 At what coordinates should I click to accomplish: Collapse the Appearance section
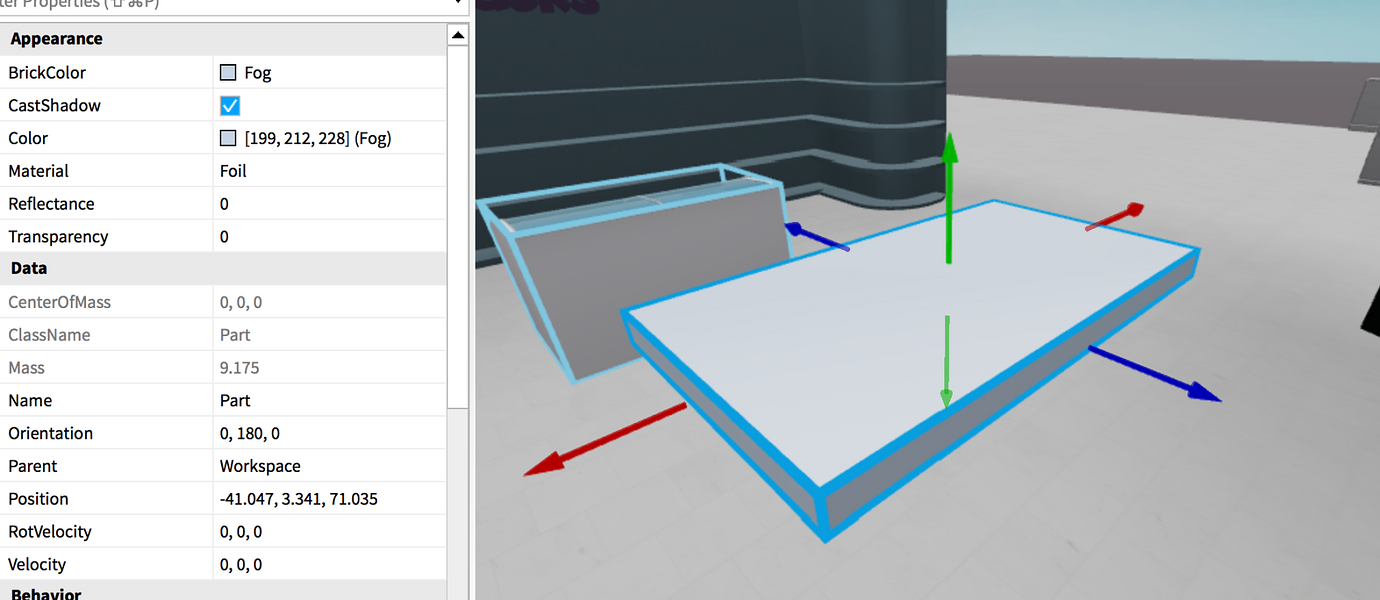pos(56,38)
